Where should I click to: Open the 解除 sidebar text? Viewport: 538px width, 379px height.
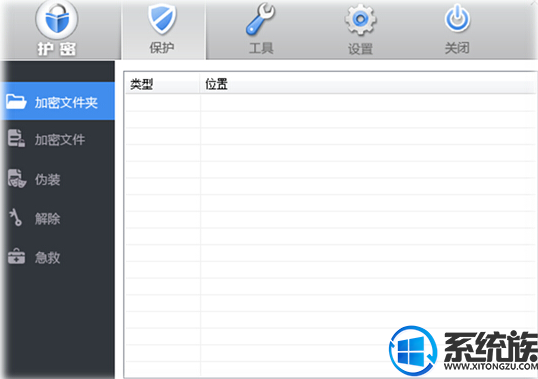tap(47, 218)
